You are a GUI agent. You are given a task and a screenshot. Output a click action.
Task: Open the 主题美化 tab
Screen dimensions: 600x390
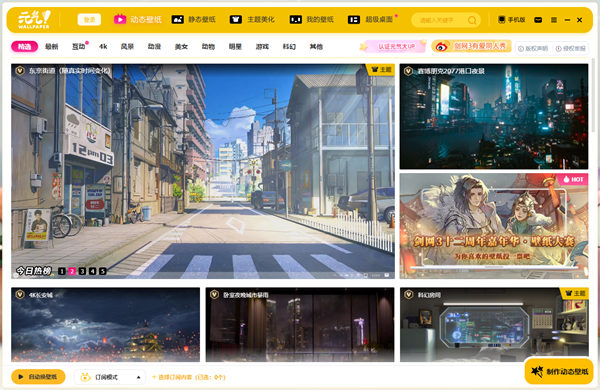252,20
